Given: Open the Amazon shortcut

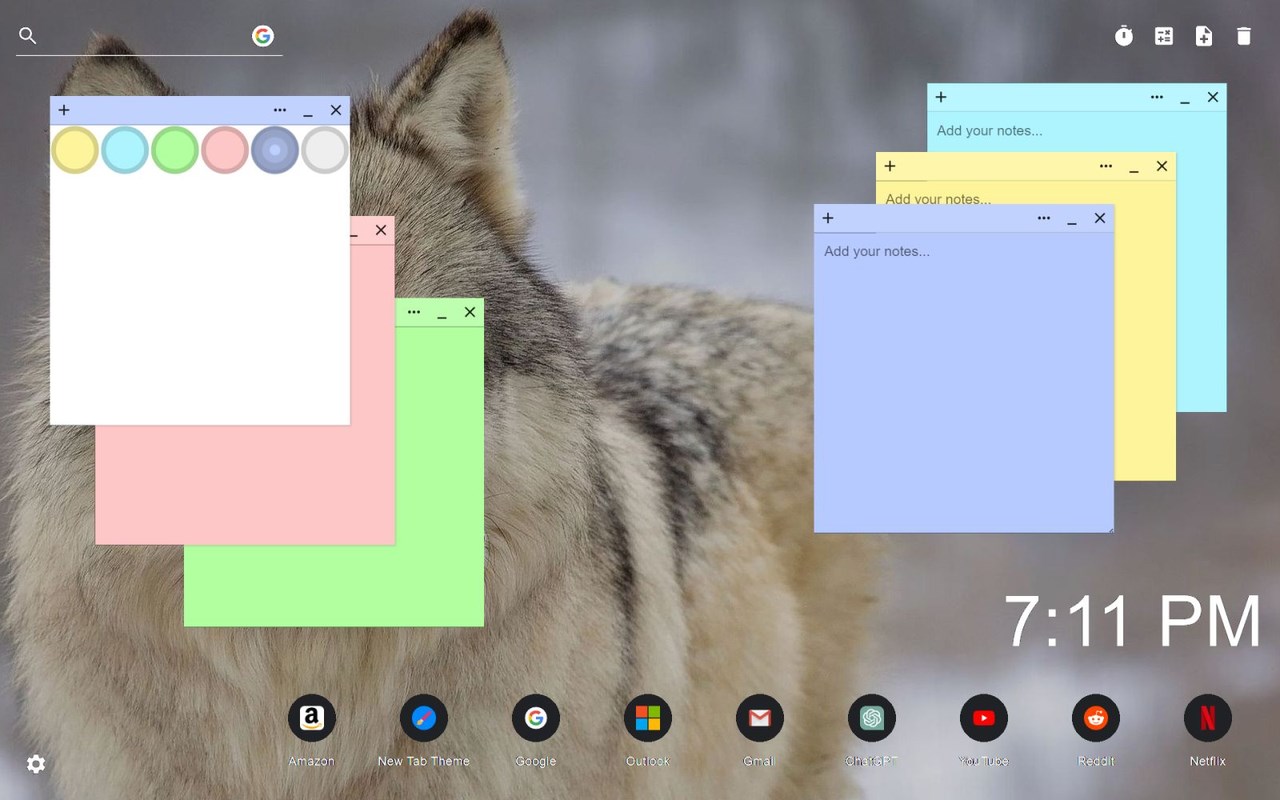Looking at the screenshot, I should pos(312,718).
